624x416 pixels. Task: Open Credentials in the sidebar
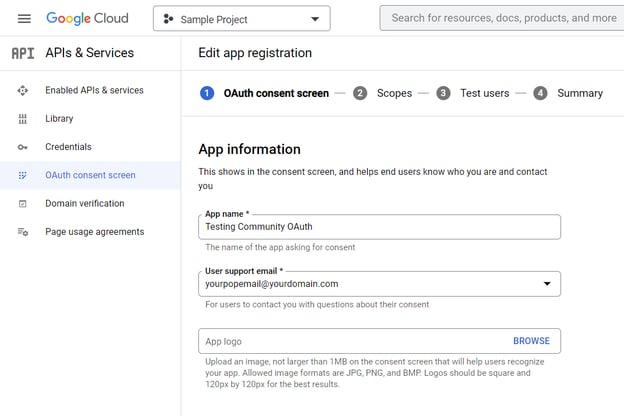point(68,147)
